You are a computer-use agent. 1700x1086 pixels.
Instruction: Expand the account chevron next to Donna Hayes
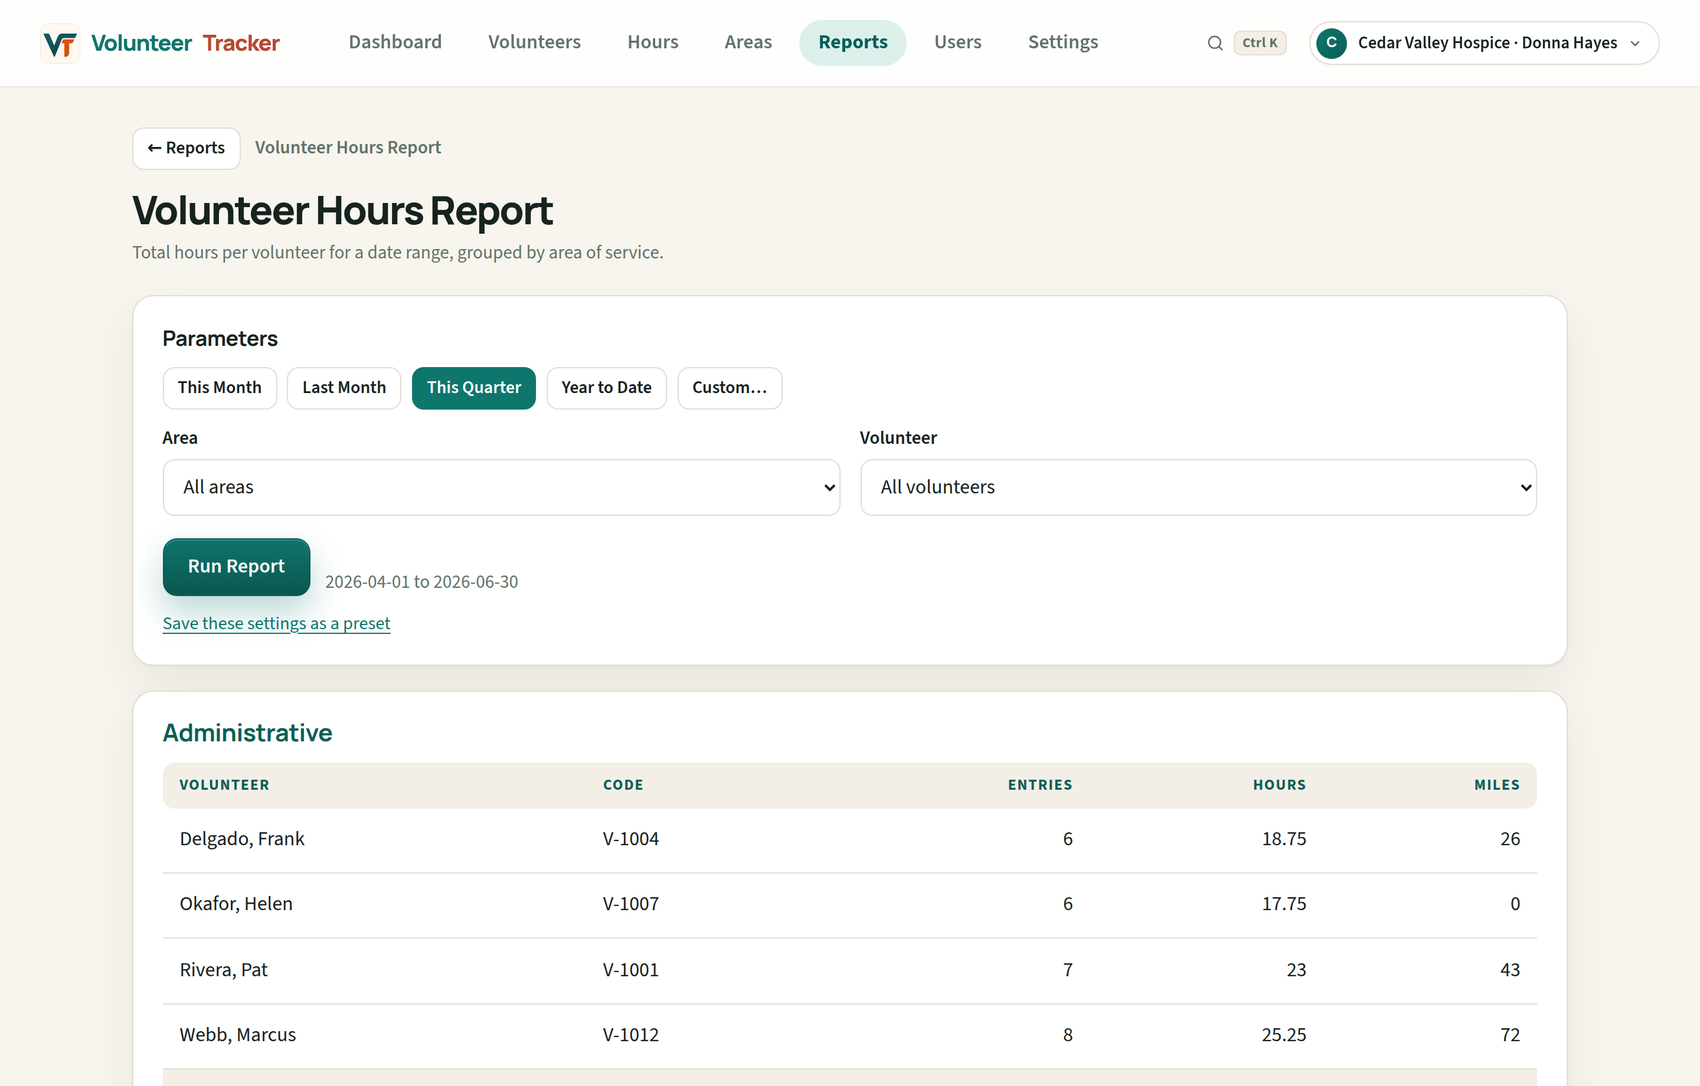[1635, 43]
